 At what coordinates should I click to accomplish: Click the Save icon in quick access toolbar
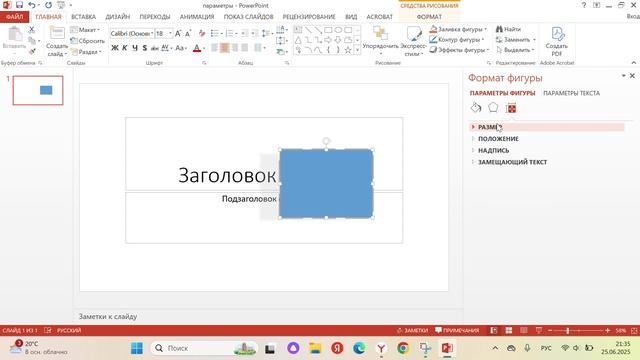tap(19, 5)
